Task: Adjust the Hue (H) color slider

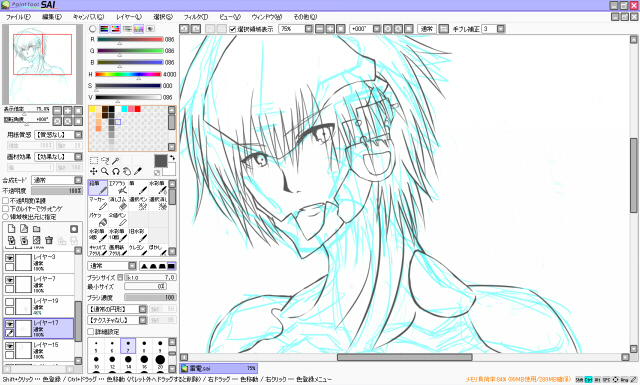Action: (x=128, y=74)
